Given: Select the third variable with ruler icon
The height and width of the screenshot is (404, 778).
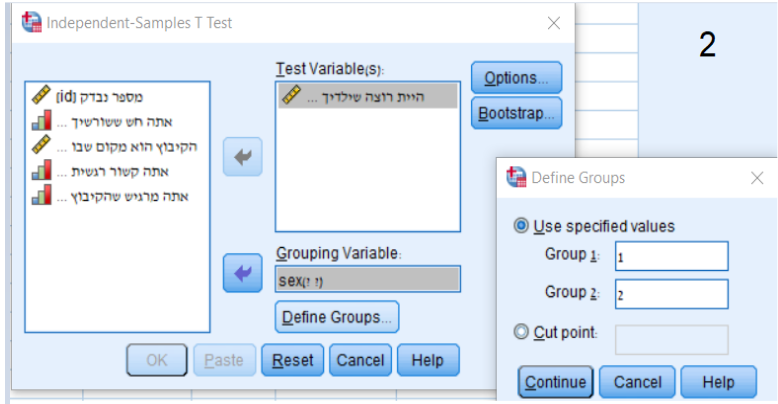Looking at the screenshot, I should coord(117,146).
